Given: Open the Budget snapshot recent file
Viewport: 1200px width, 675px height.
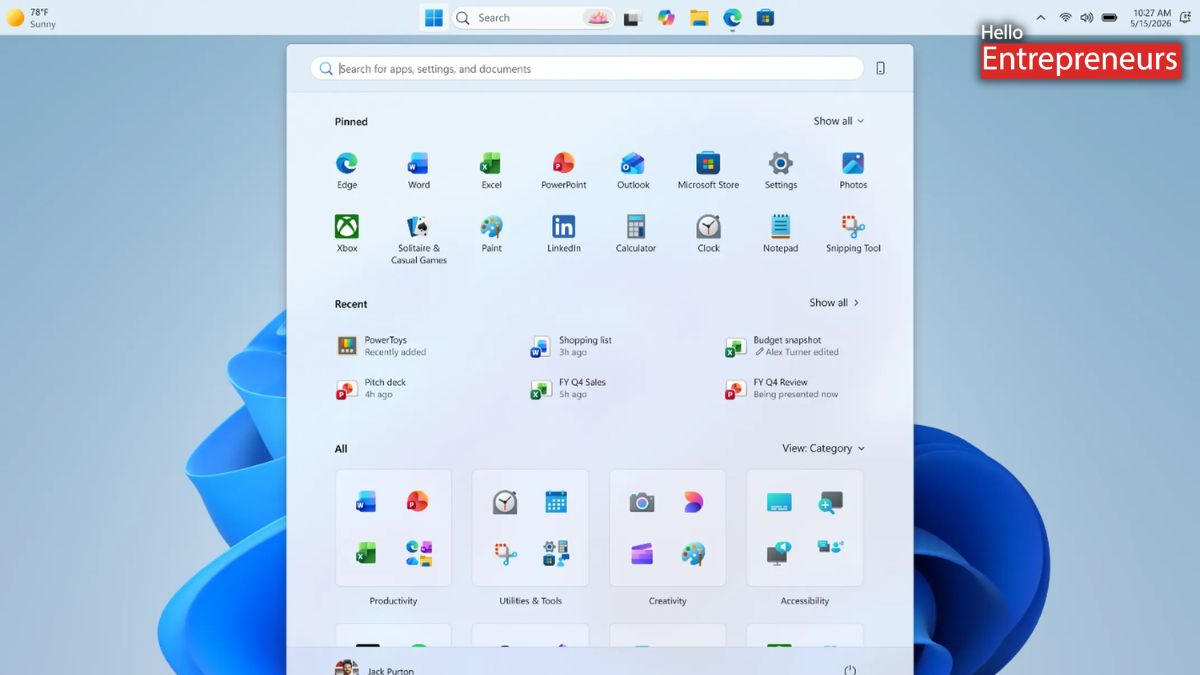Looking at the screenshot, I should click(x=783, y=346).
